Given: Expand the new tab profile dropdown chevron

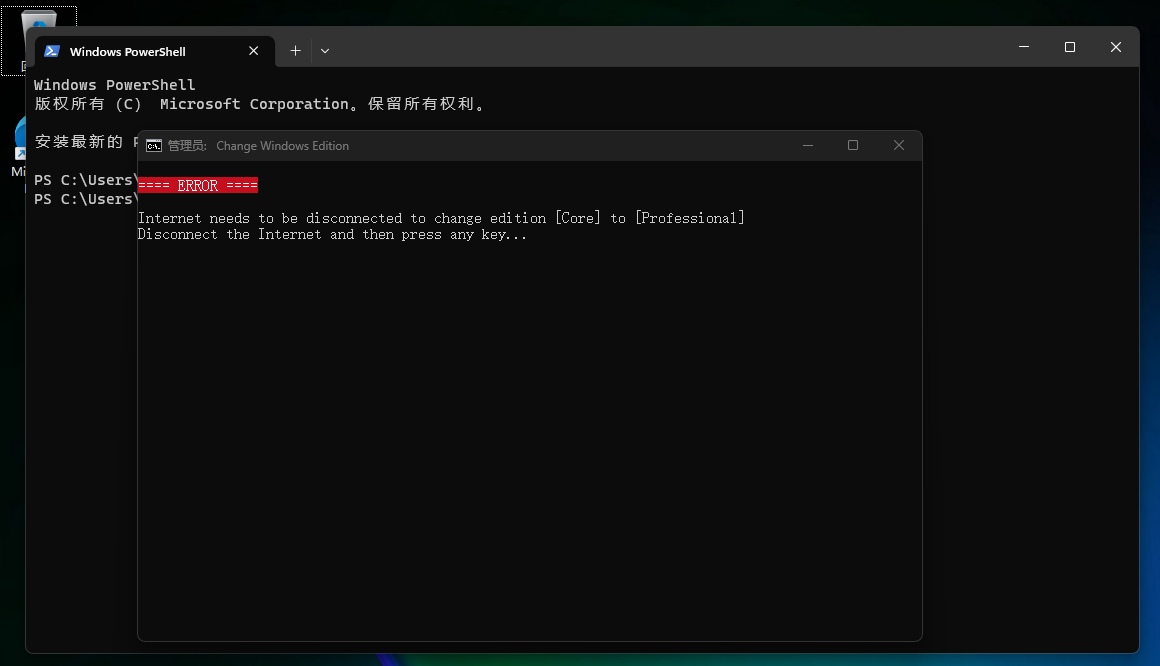Looking at the screenshot, I should [x=325, y=51].
